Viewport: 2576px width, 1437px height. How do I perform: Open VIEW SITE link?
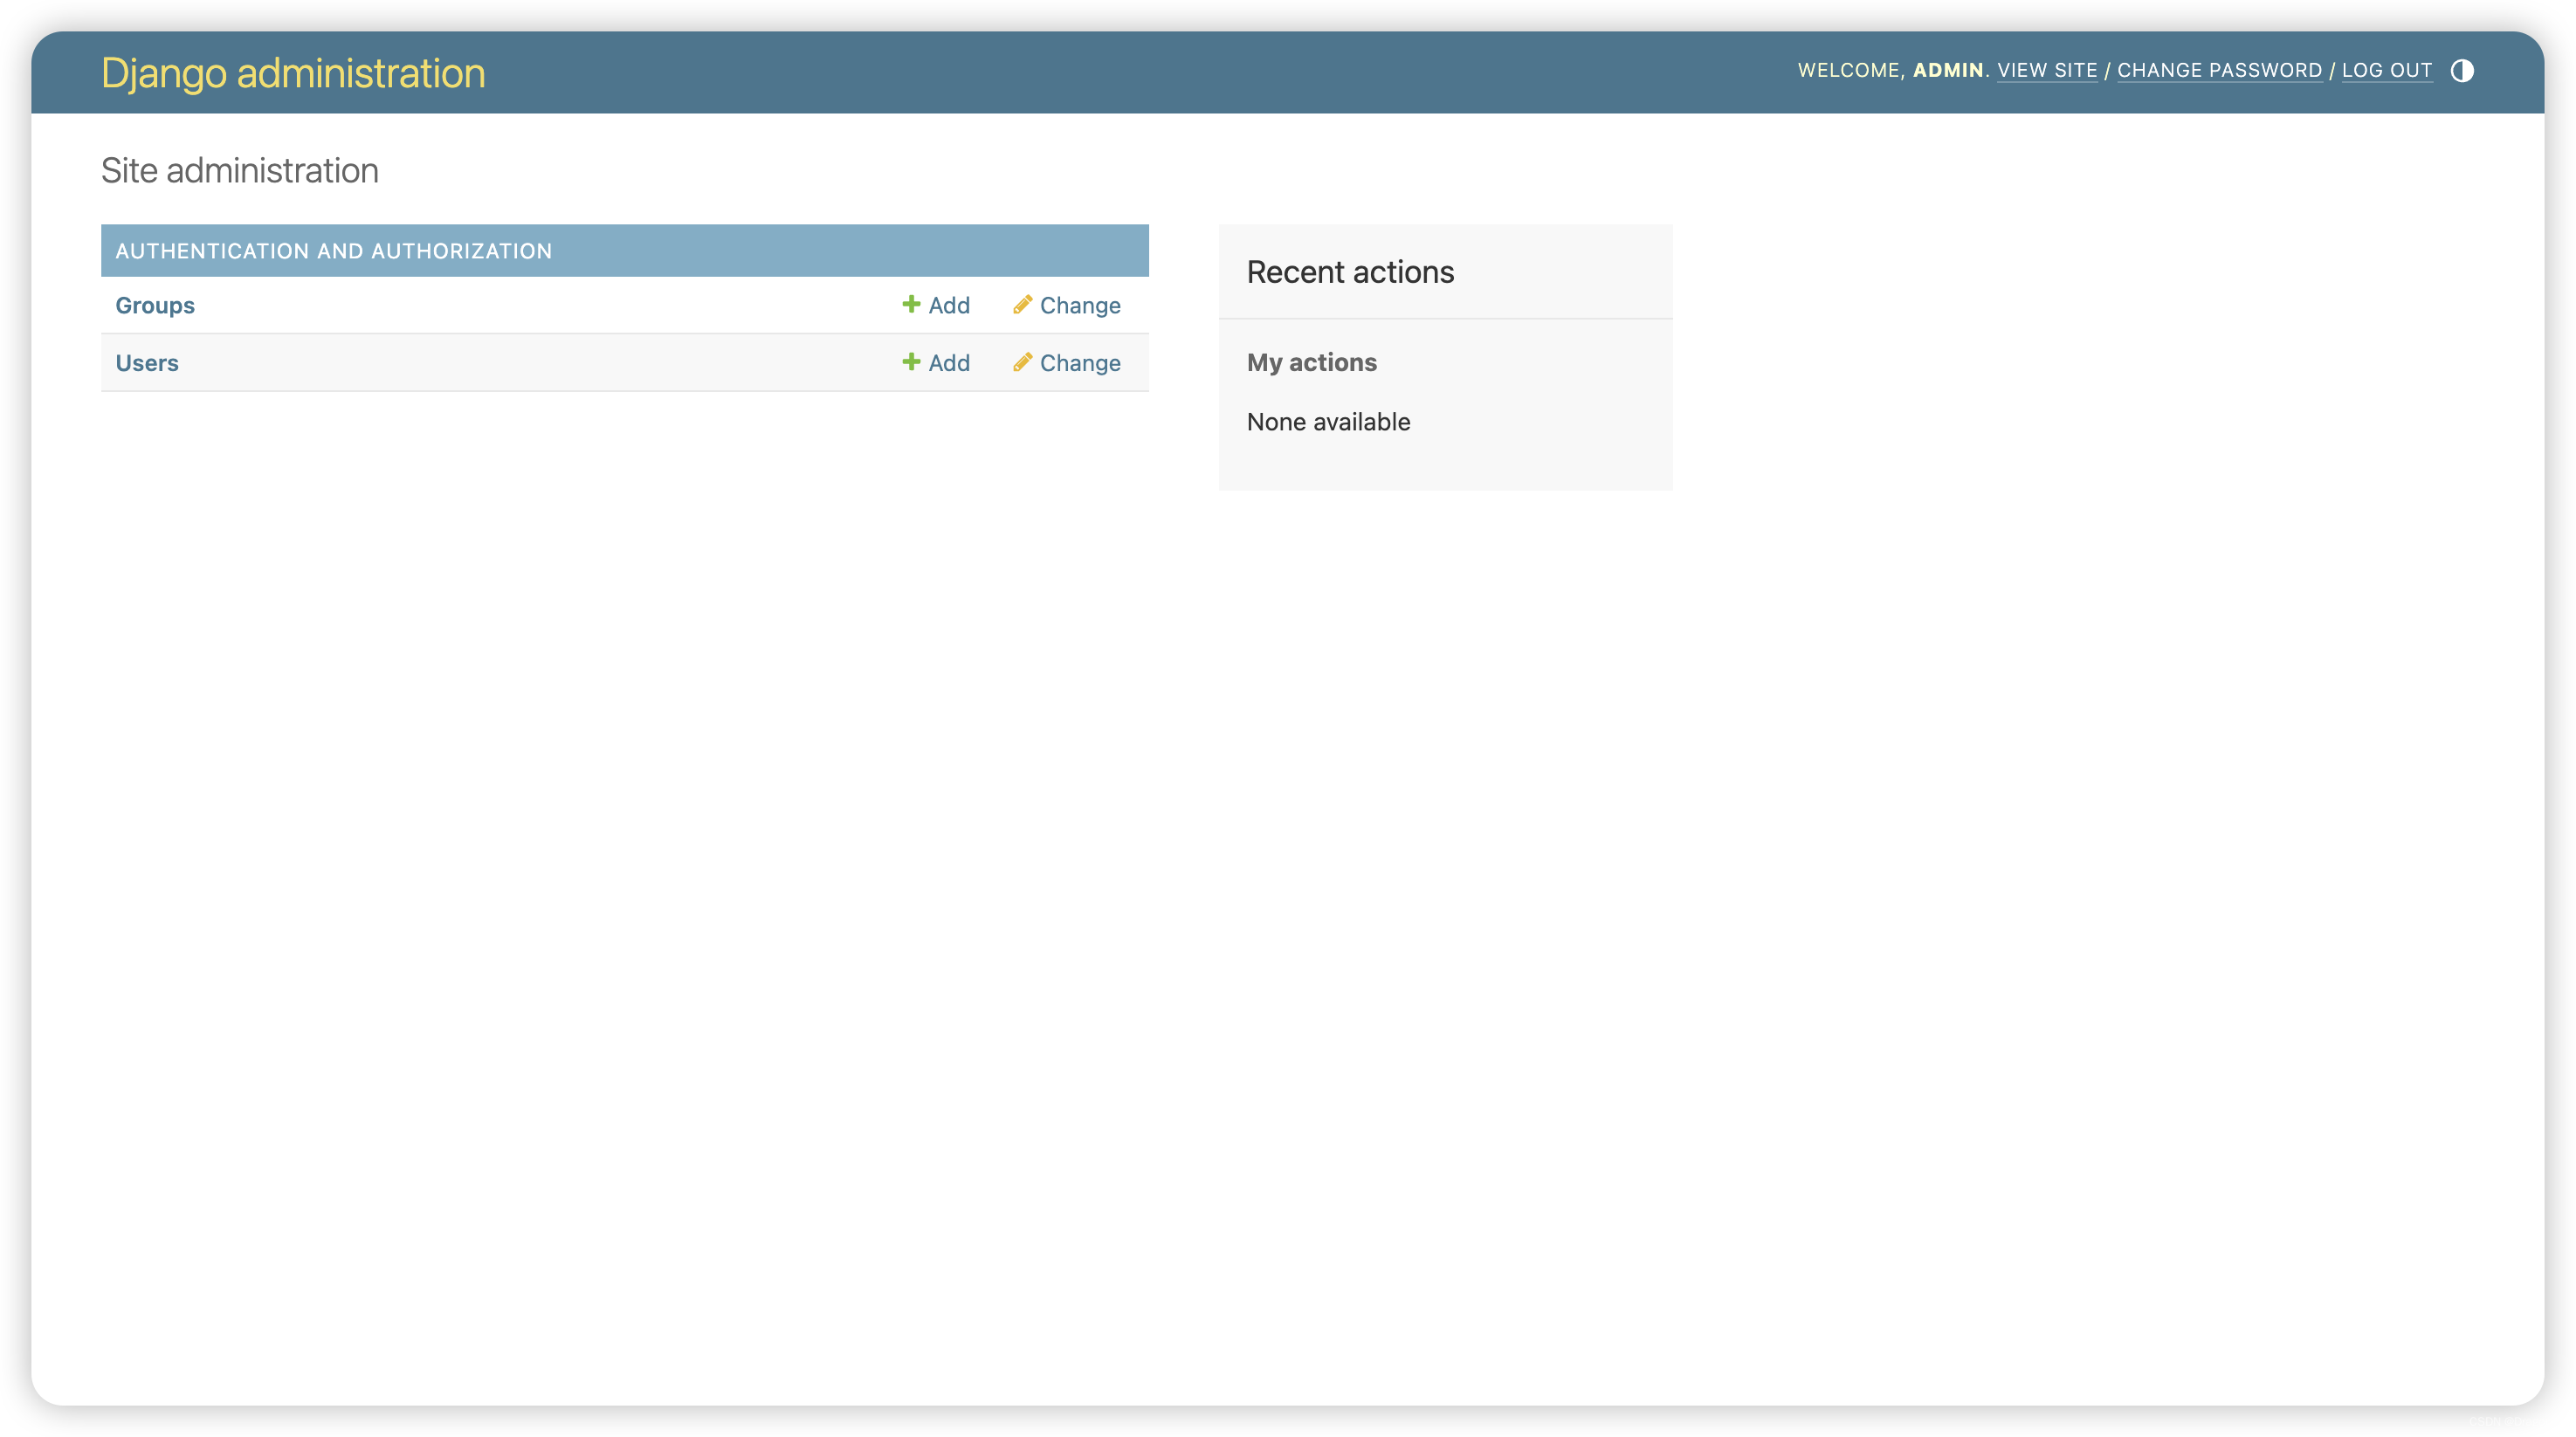2048,70
